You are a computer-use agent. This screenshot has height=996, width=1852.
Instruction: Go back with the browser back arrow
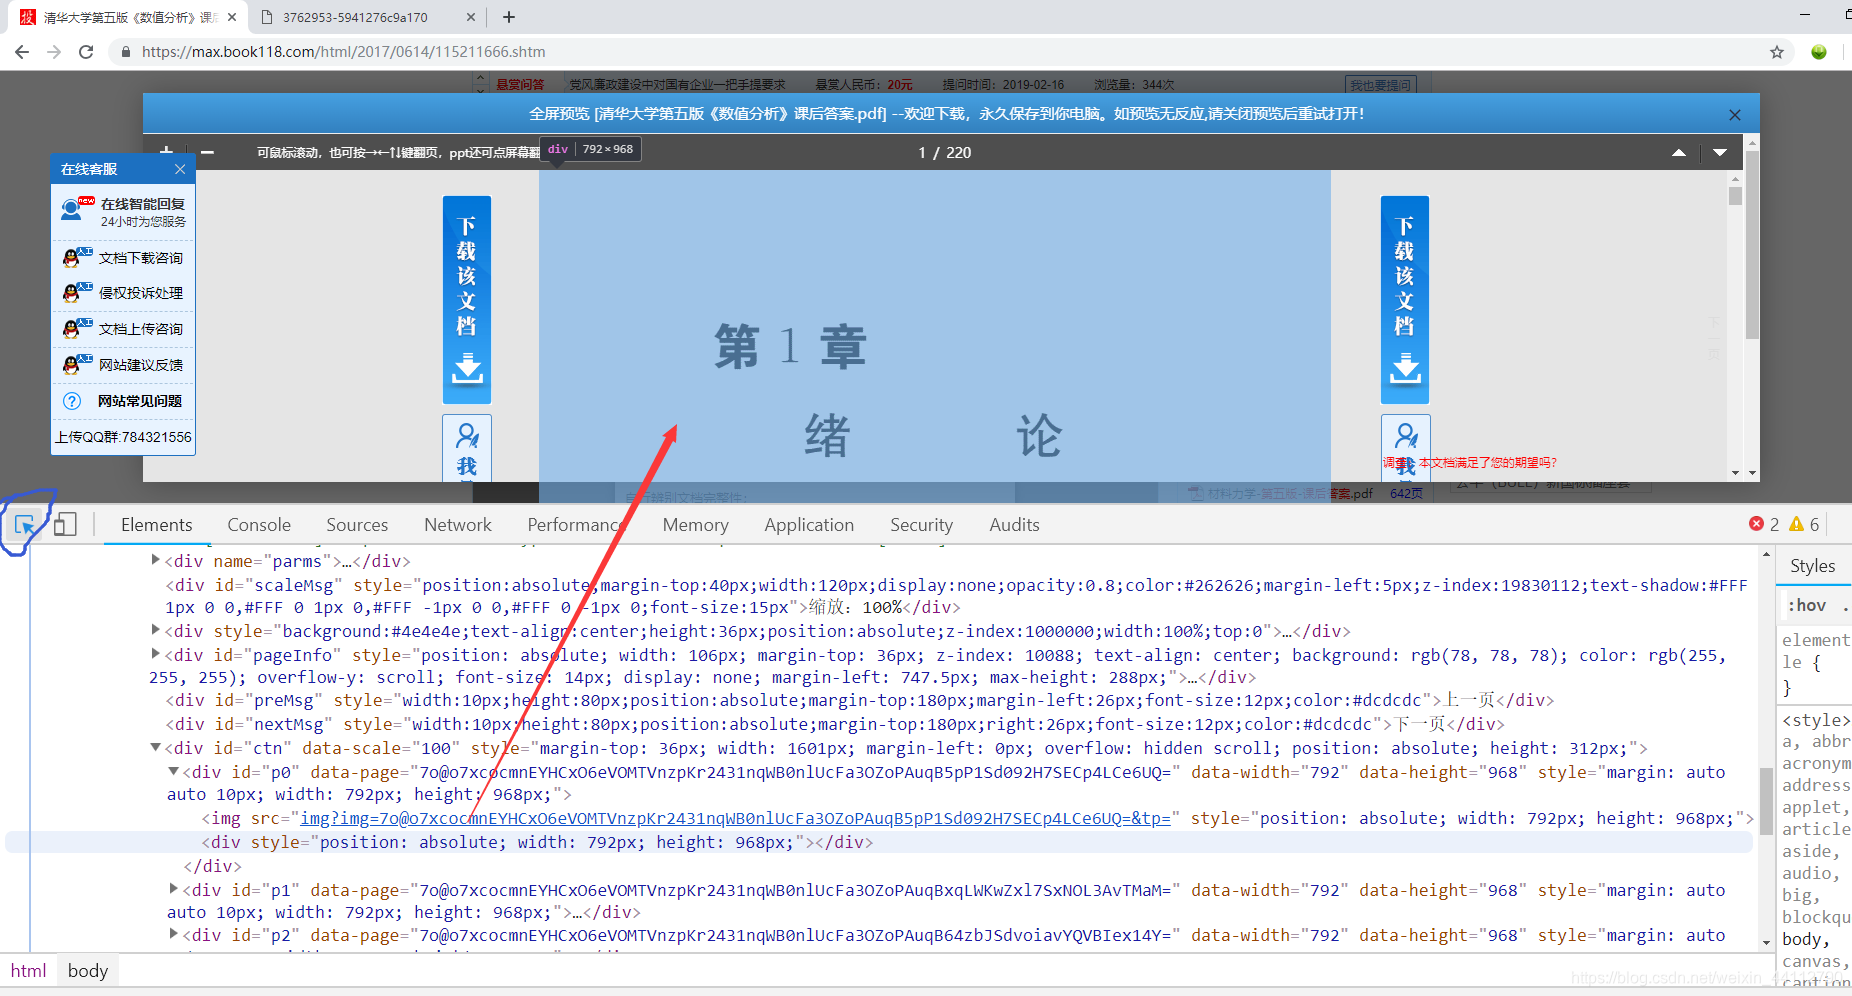22,52
